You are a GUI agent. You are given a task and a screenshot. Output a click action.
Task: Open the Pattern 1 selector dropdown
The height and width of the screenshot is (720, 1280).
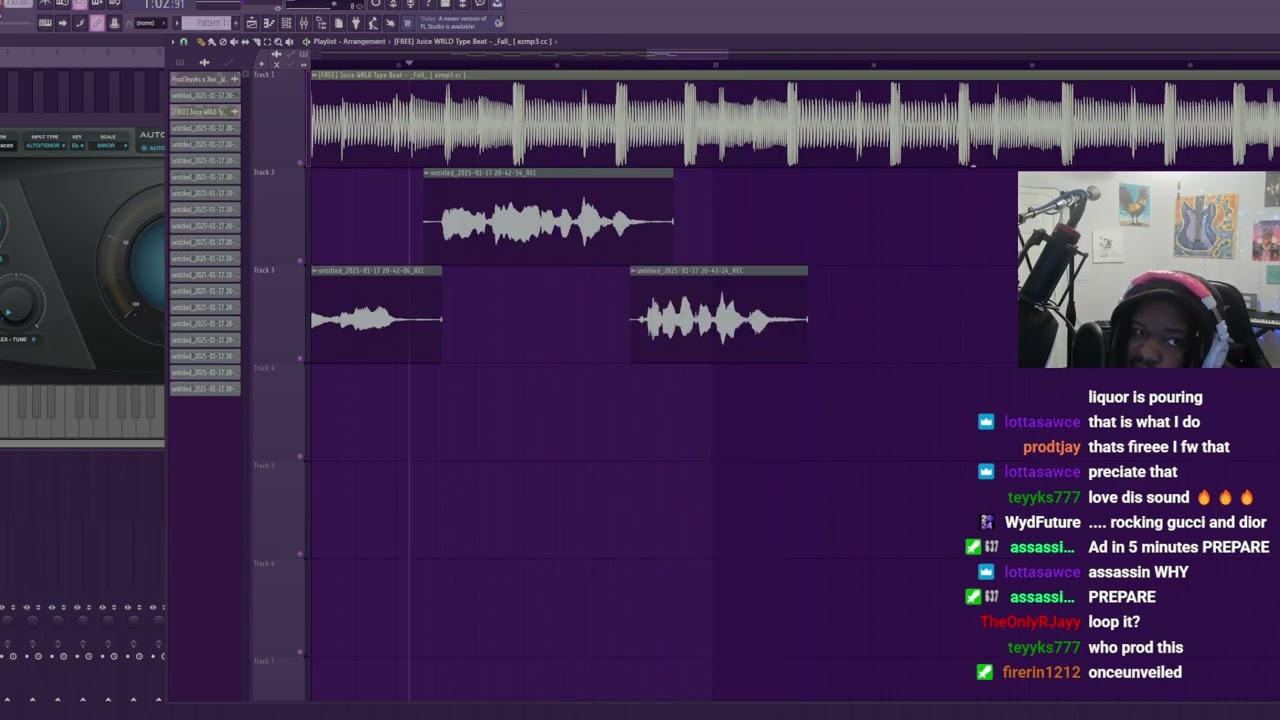tap(206, 23)
